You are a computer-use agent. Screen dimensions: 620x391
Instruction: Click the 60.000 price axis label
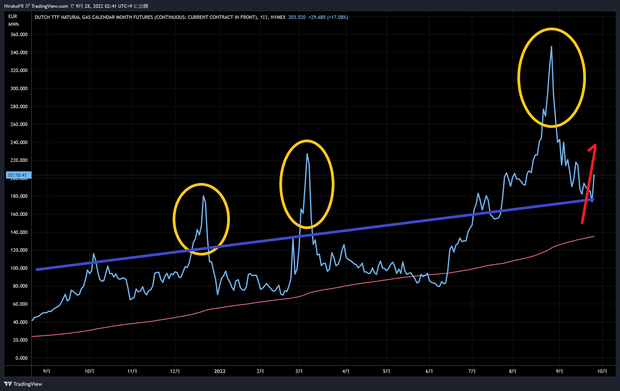(x=20, y=304)
